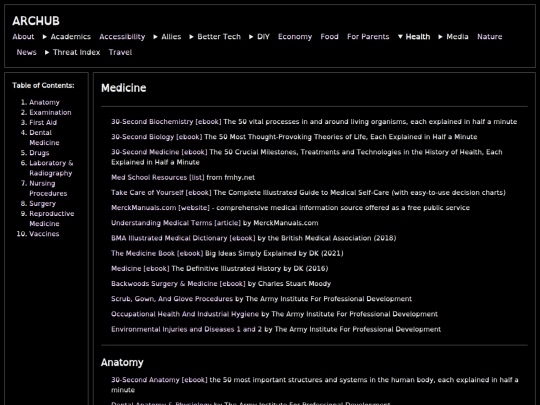This screenshot has height=405, width=540.
Task: Open the Nature nav item
Action: (x=490, y=37)
